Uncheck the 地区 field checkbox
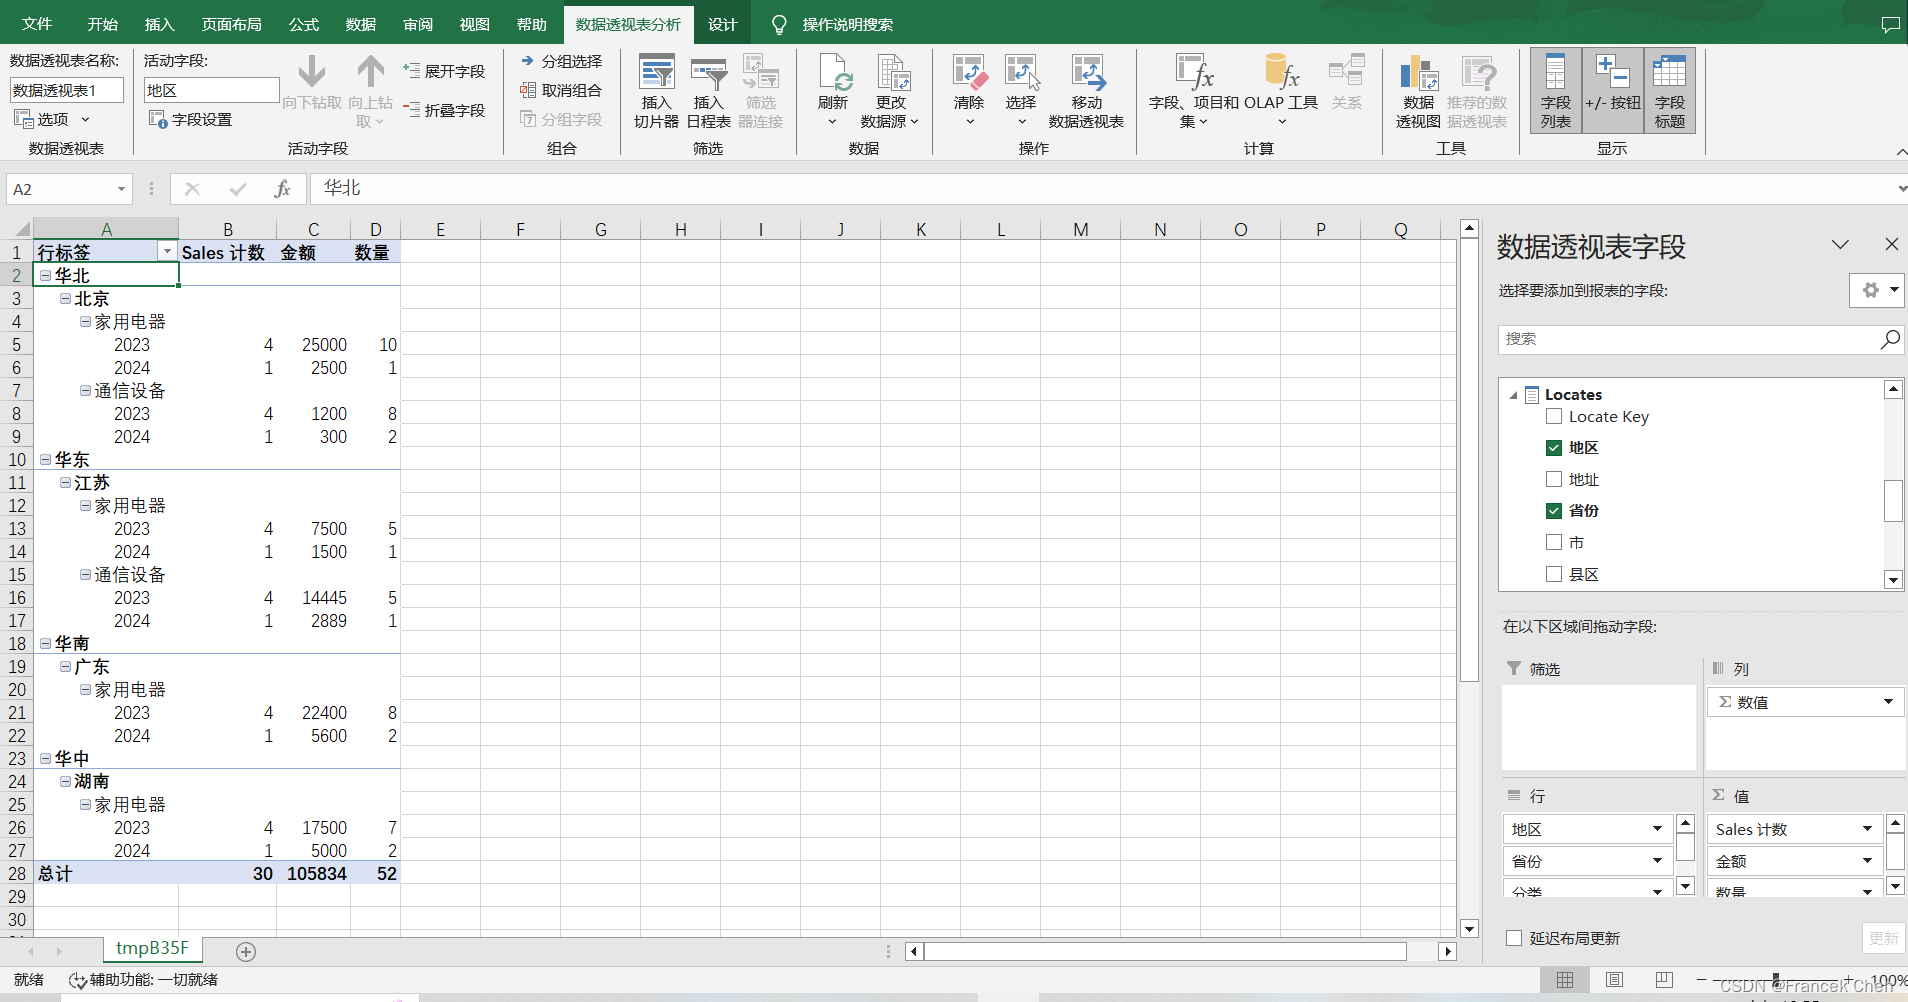This screenshot has height=1002, width=1908. point(1554,448)
